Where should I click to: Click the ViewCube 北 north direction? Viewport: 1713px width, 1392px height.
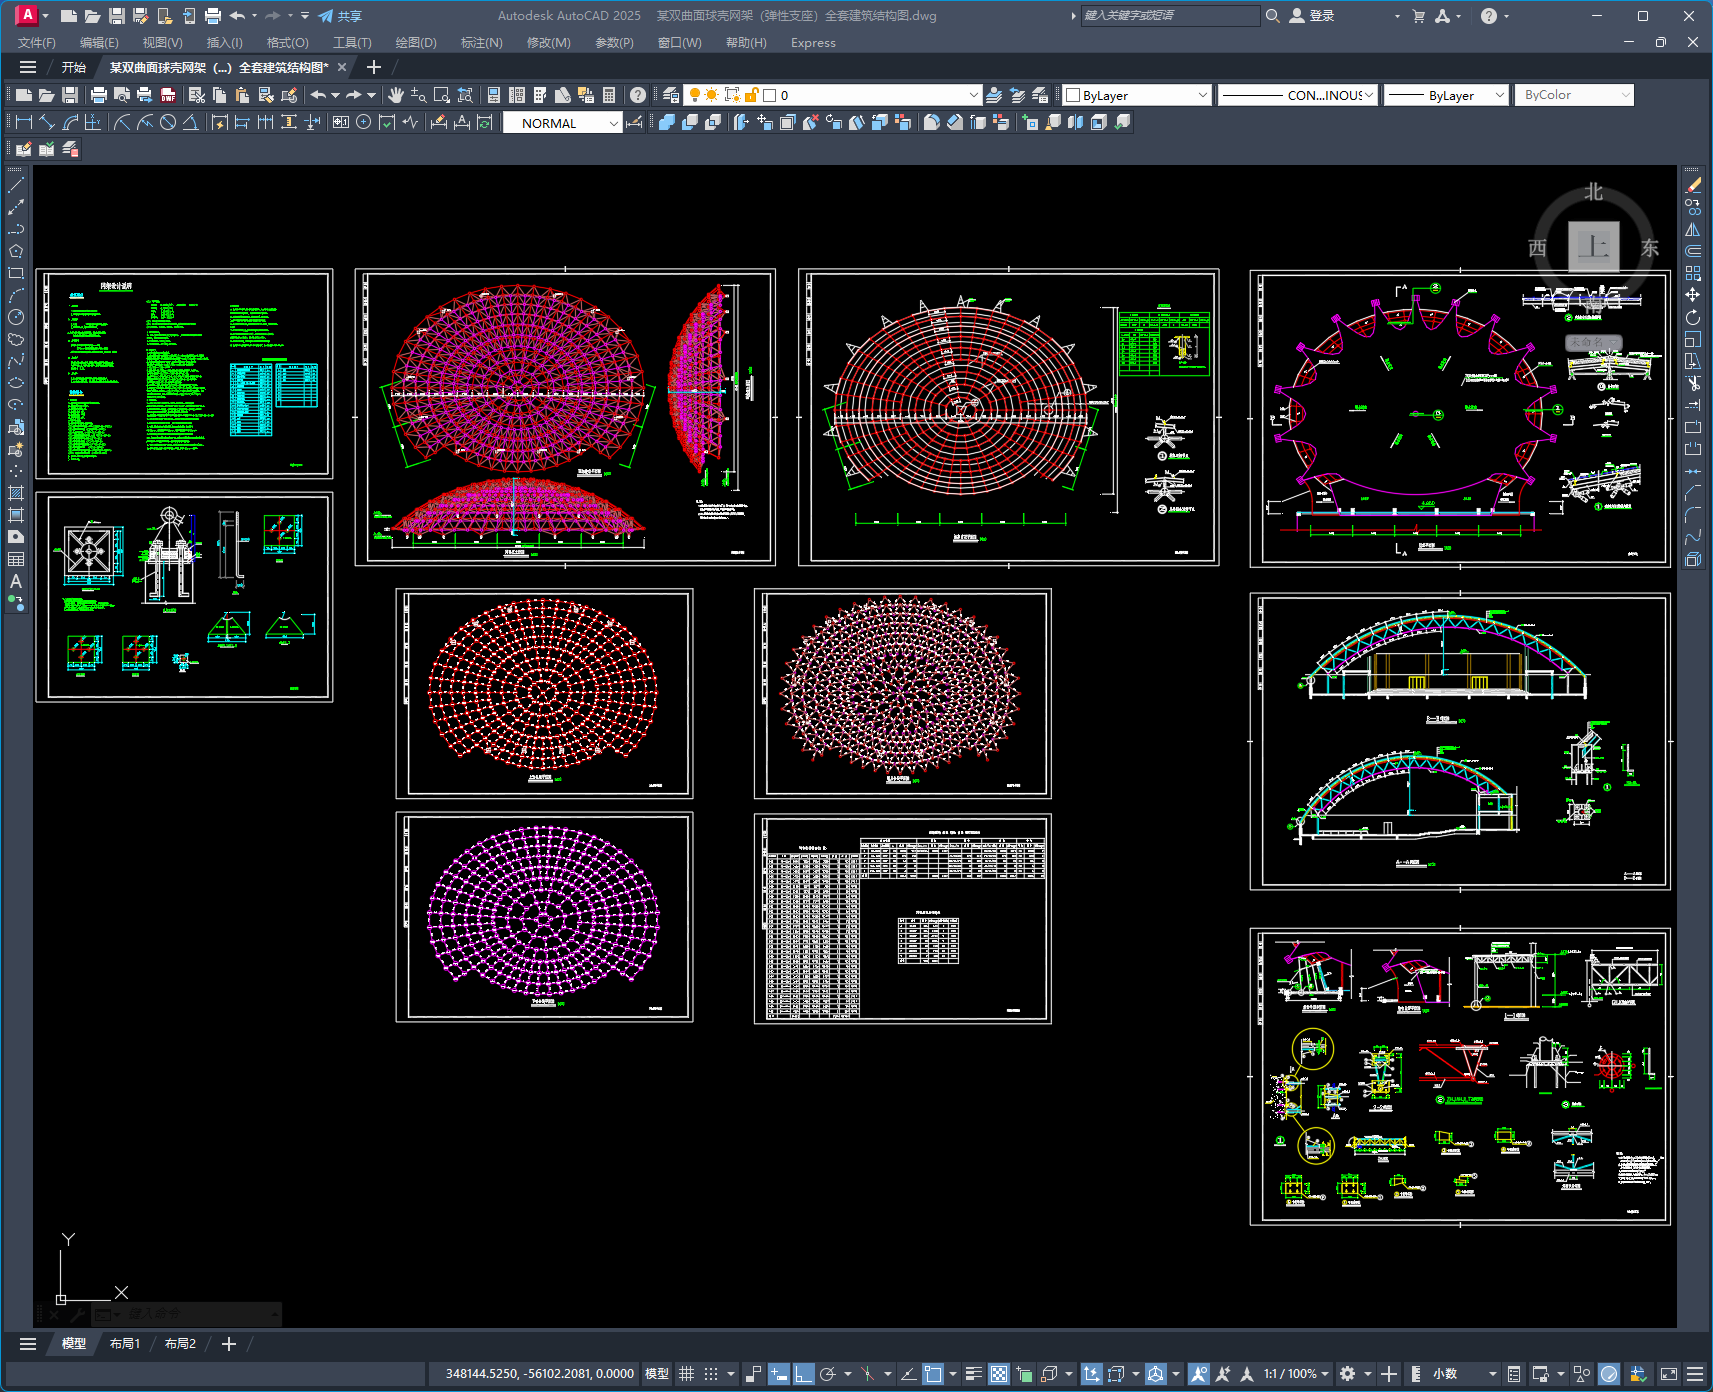click(1593, 192)
